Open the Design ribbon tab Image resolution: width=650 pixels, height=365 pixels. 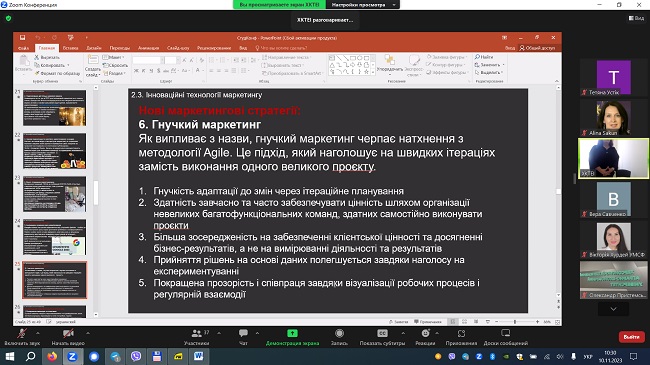[x=94, y=48]
